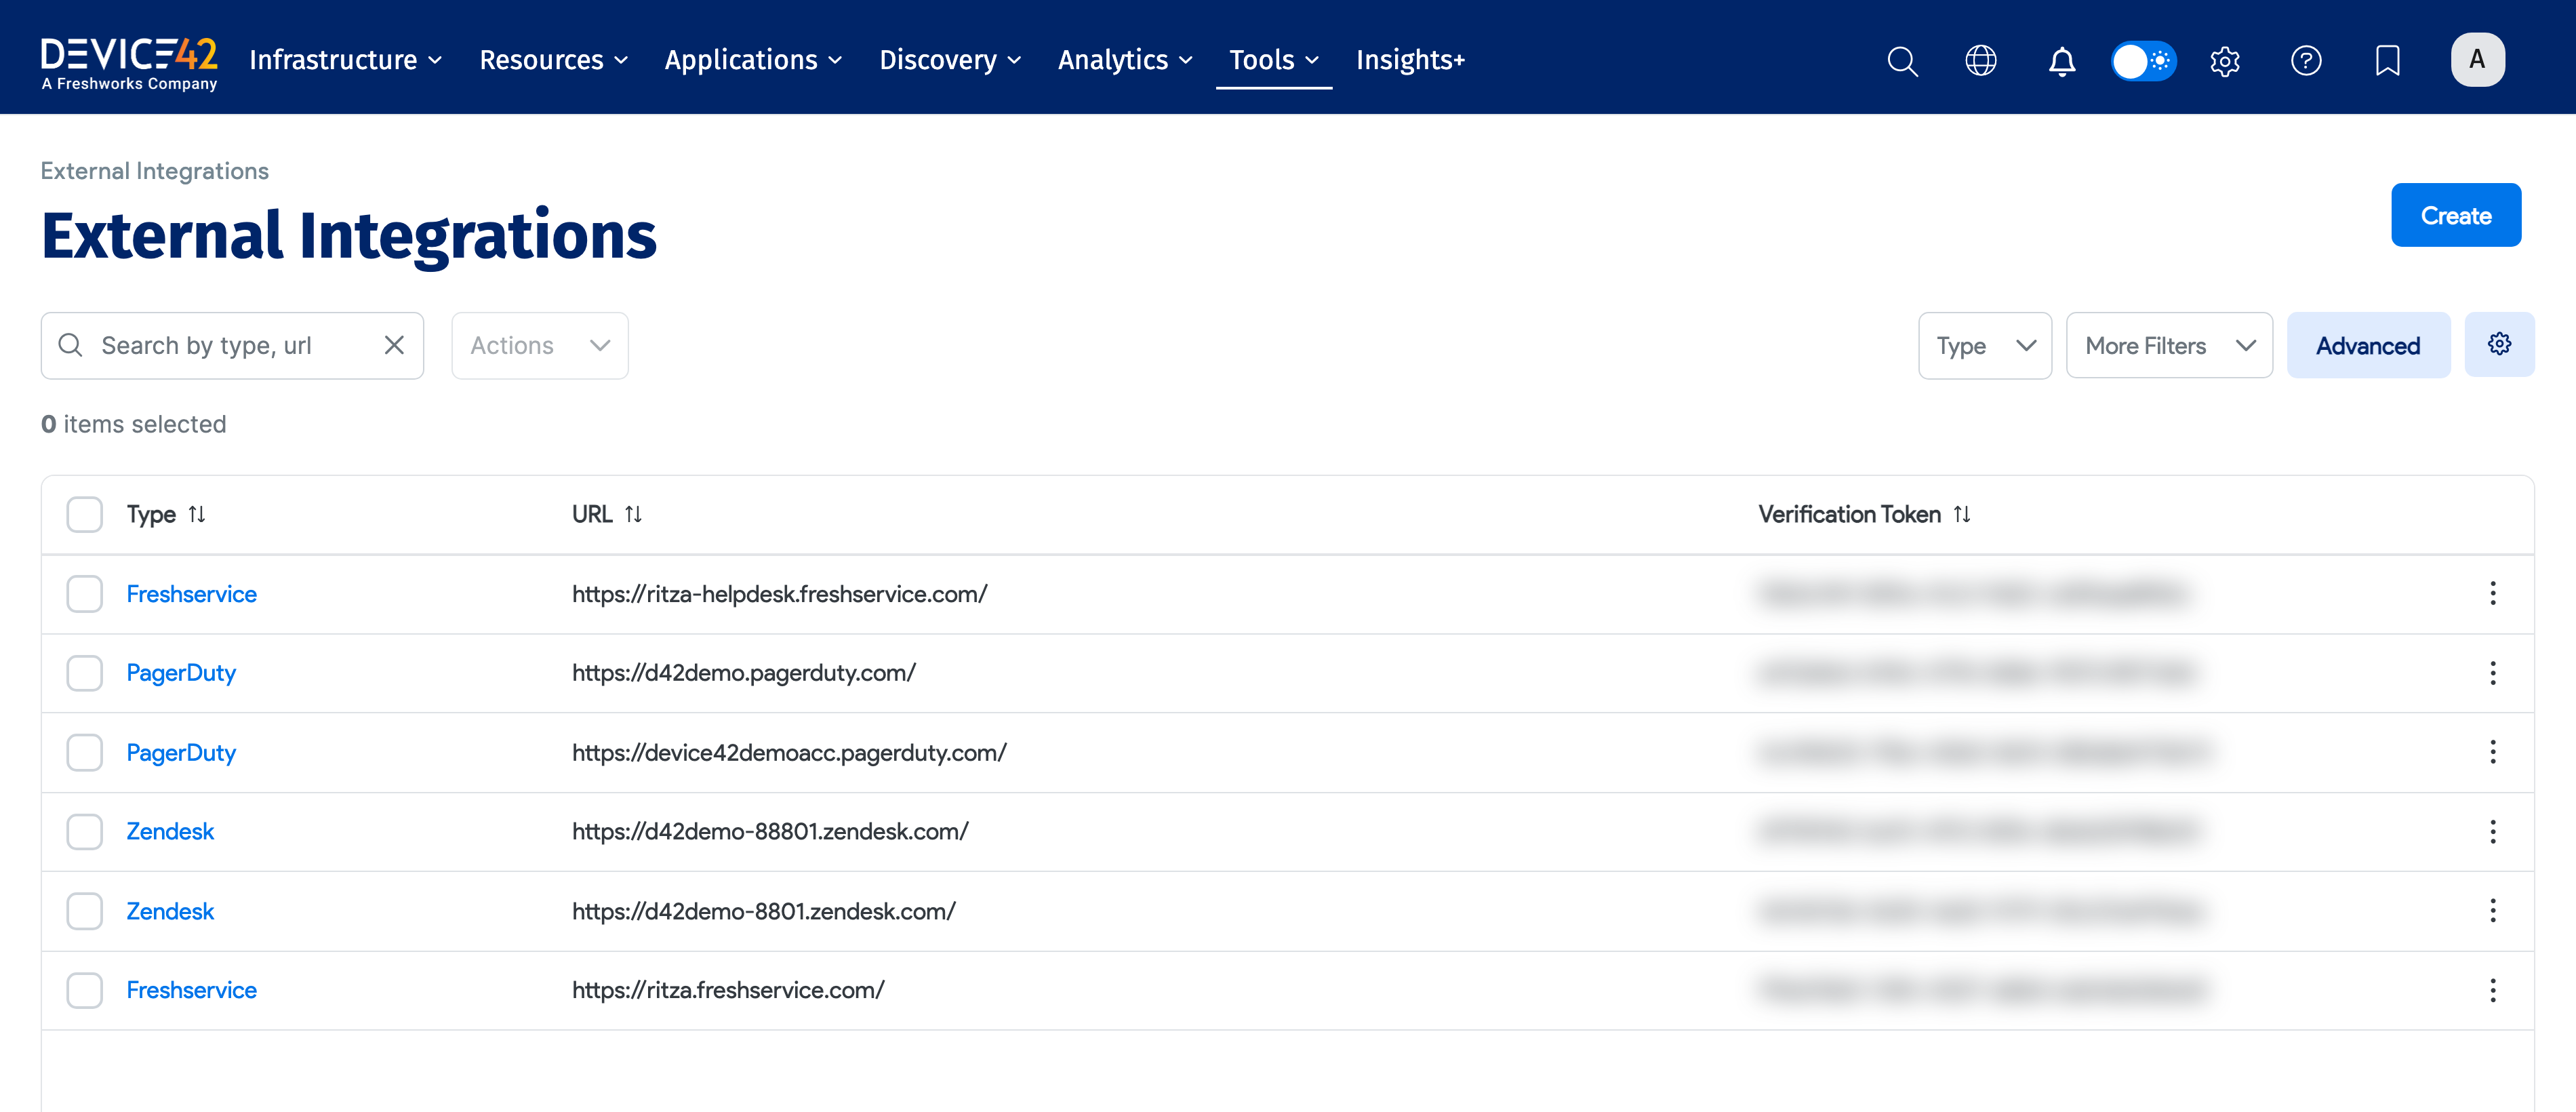Sort by URL column arrows

click(633, 514)
